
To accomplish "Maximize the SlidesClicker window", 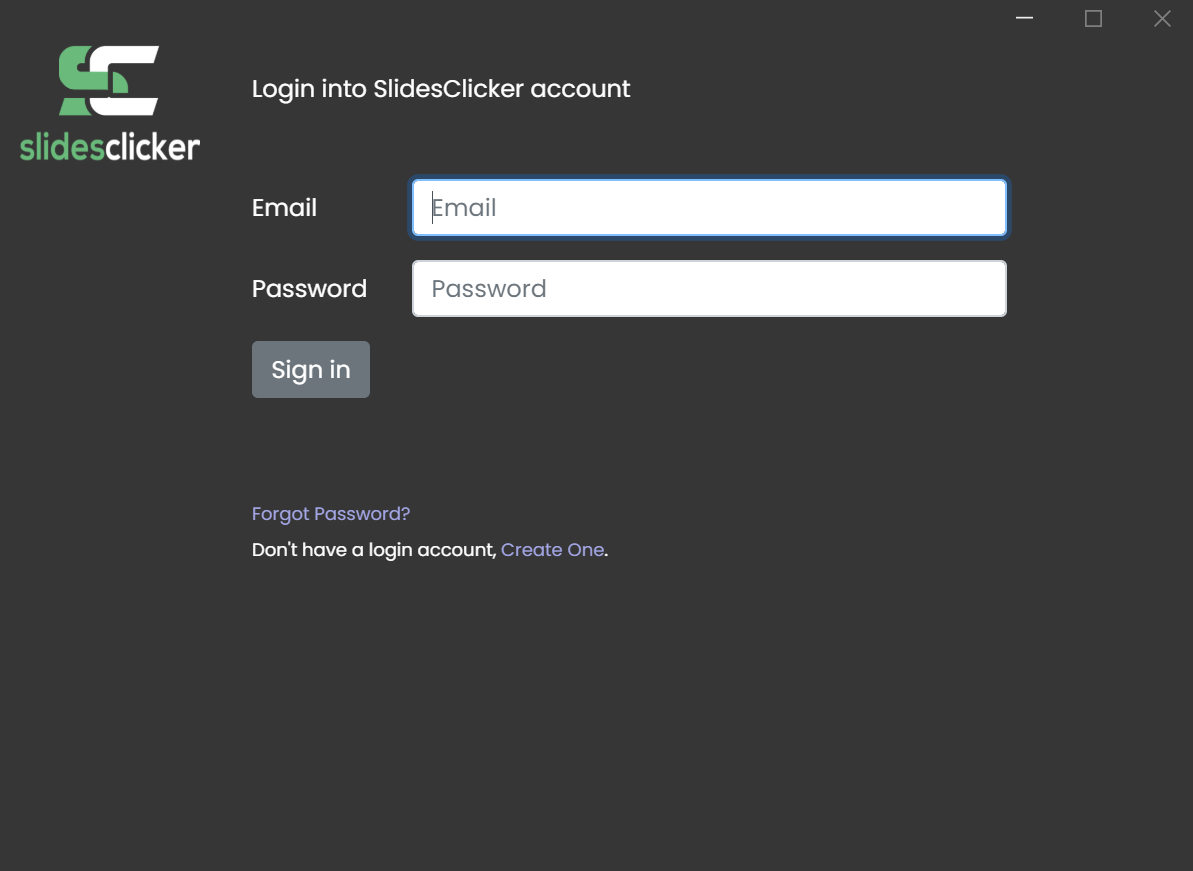I will coord(1093,18).
